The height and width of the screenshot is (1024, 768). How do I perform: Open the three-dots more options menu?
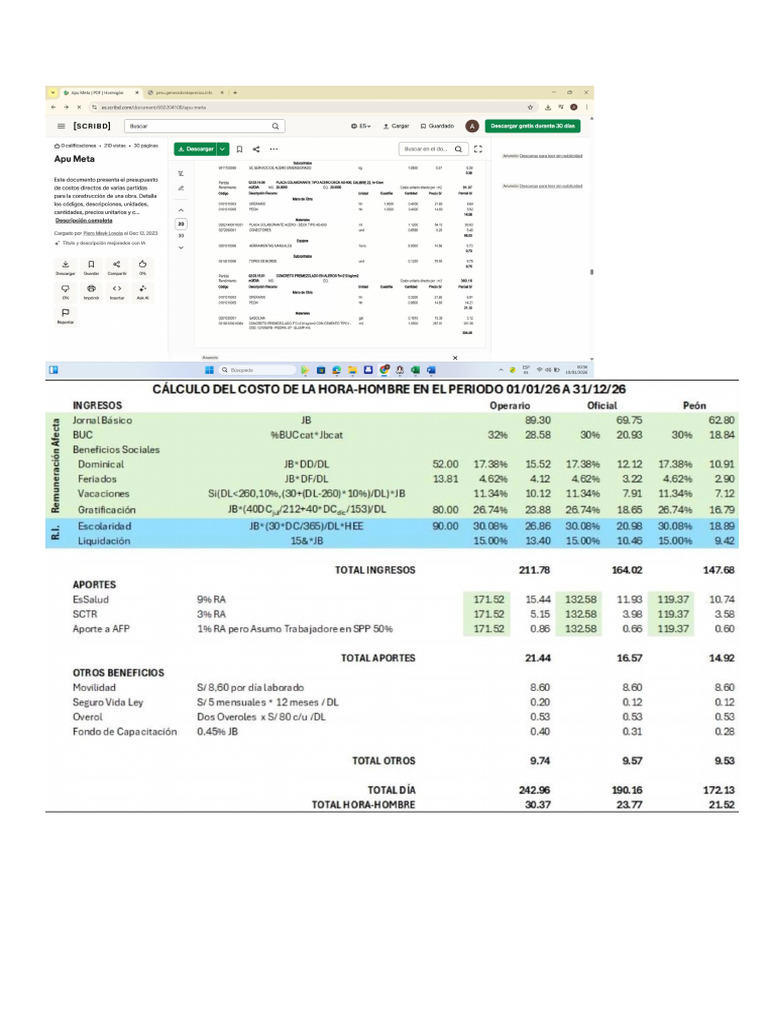tap(274, 149)
